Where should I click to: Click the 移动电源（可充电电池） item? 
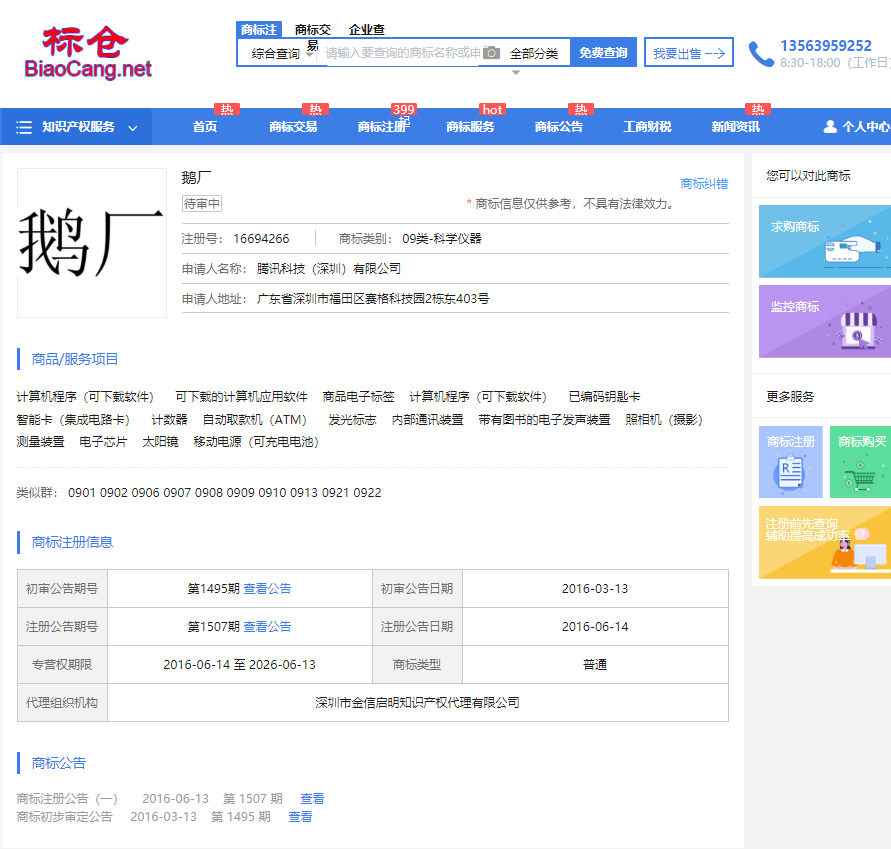[256, 442]
